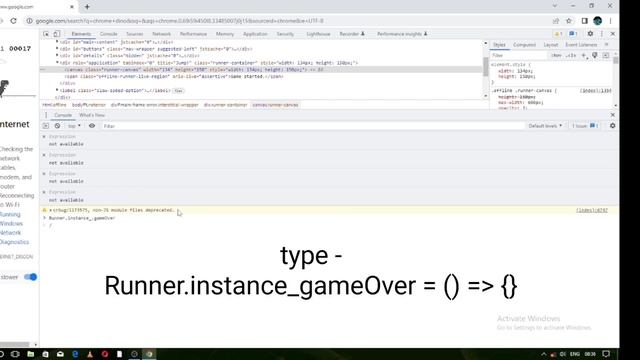Open the Default levels dropdown
The height and width of the screenshot is (360, 640).
pyautogui.click(x=545, y=126)
